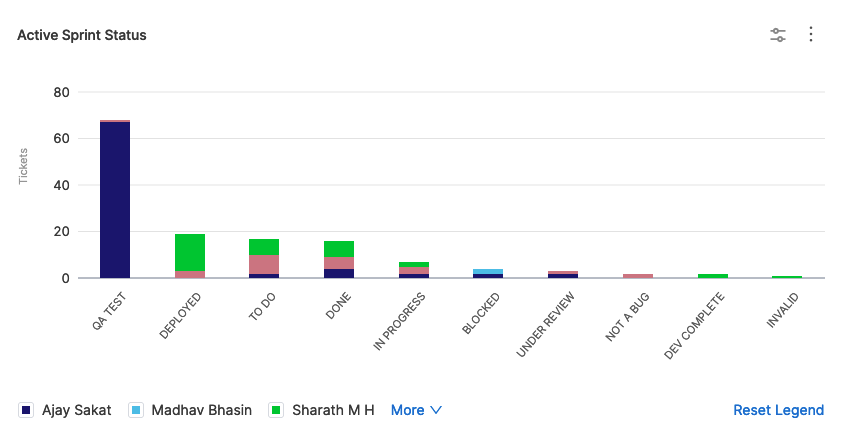
Task: Click the IN PROGRESS bar
Action: [414, 270]
